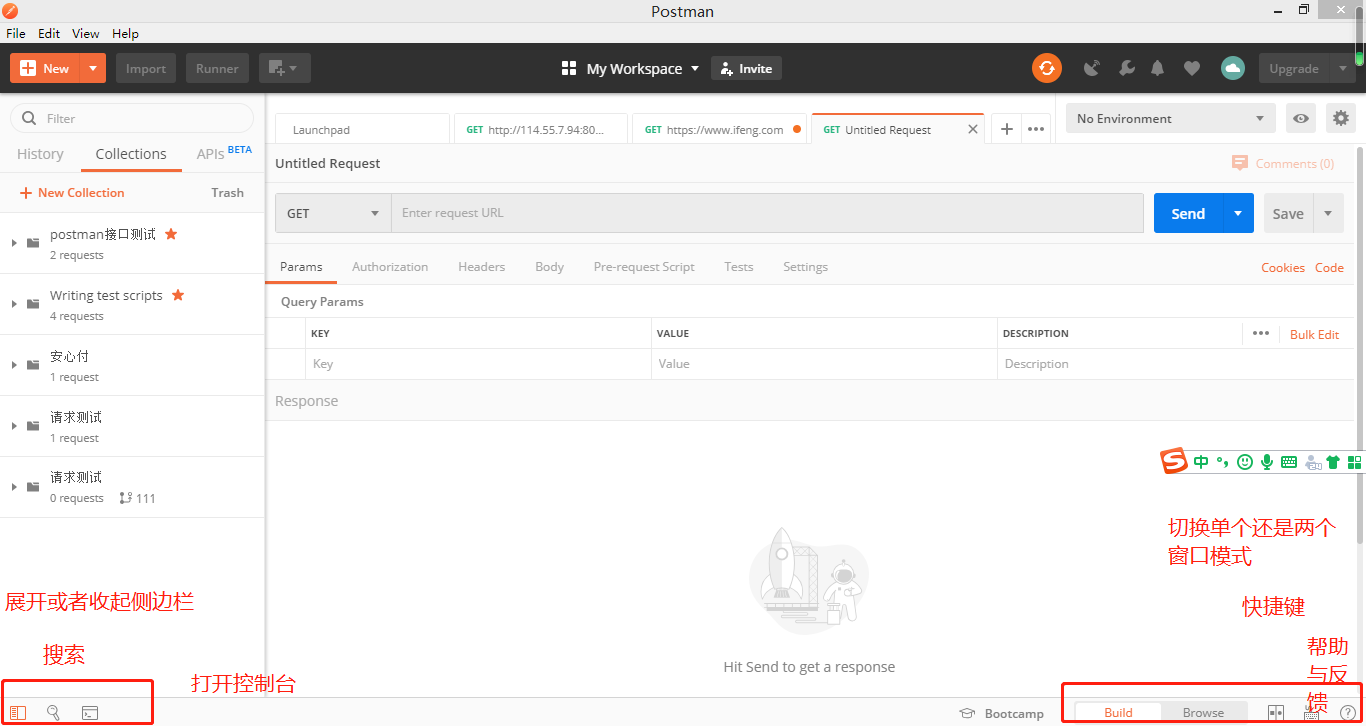Expand the postman接口测试 collection
1366x726 pixels.
tap(14, 243)
